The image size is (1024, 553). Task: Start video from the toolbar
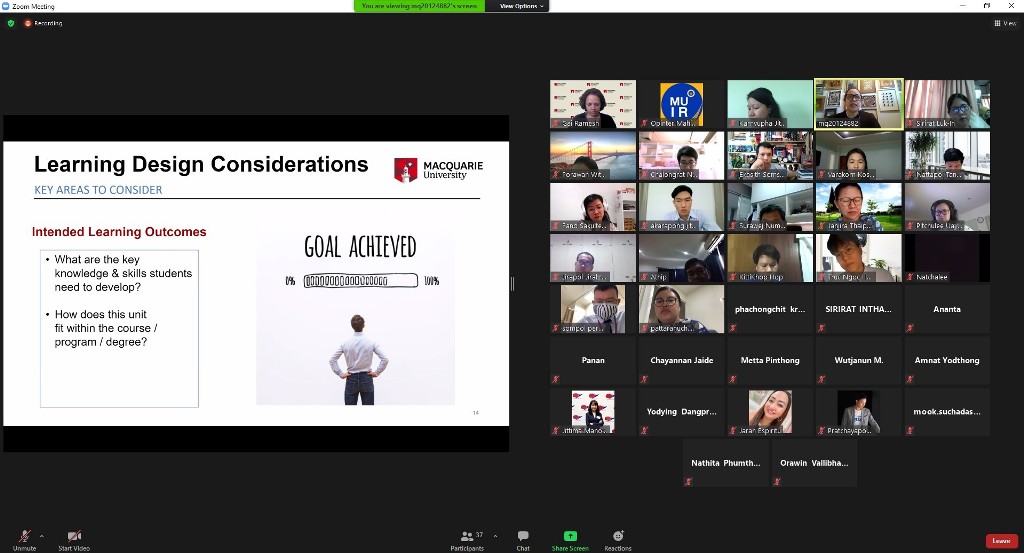coord(74,538)
